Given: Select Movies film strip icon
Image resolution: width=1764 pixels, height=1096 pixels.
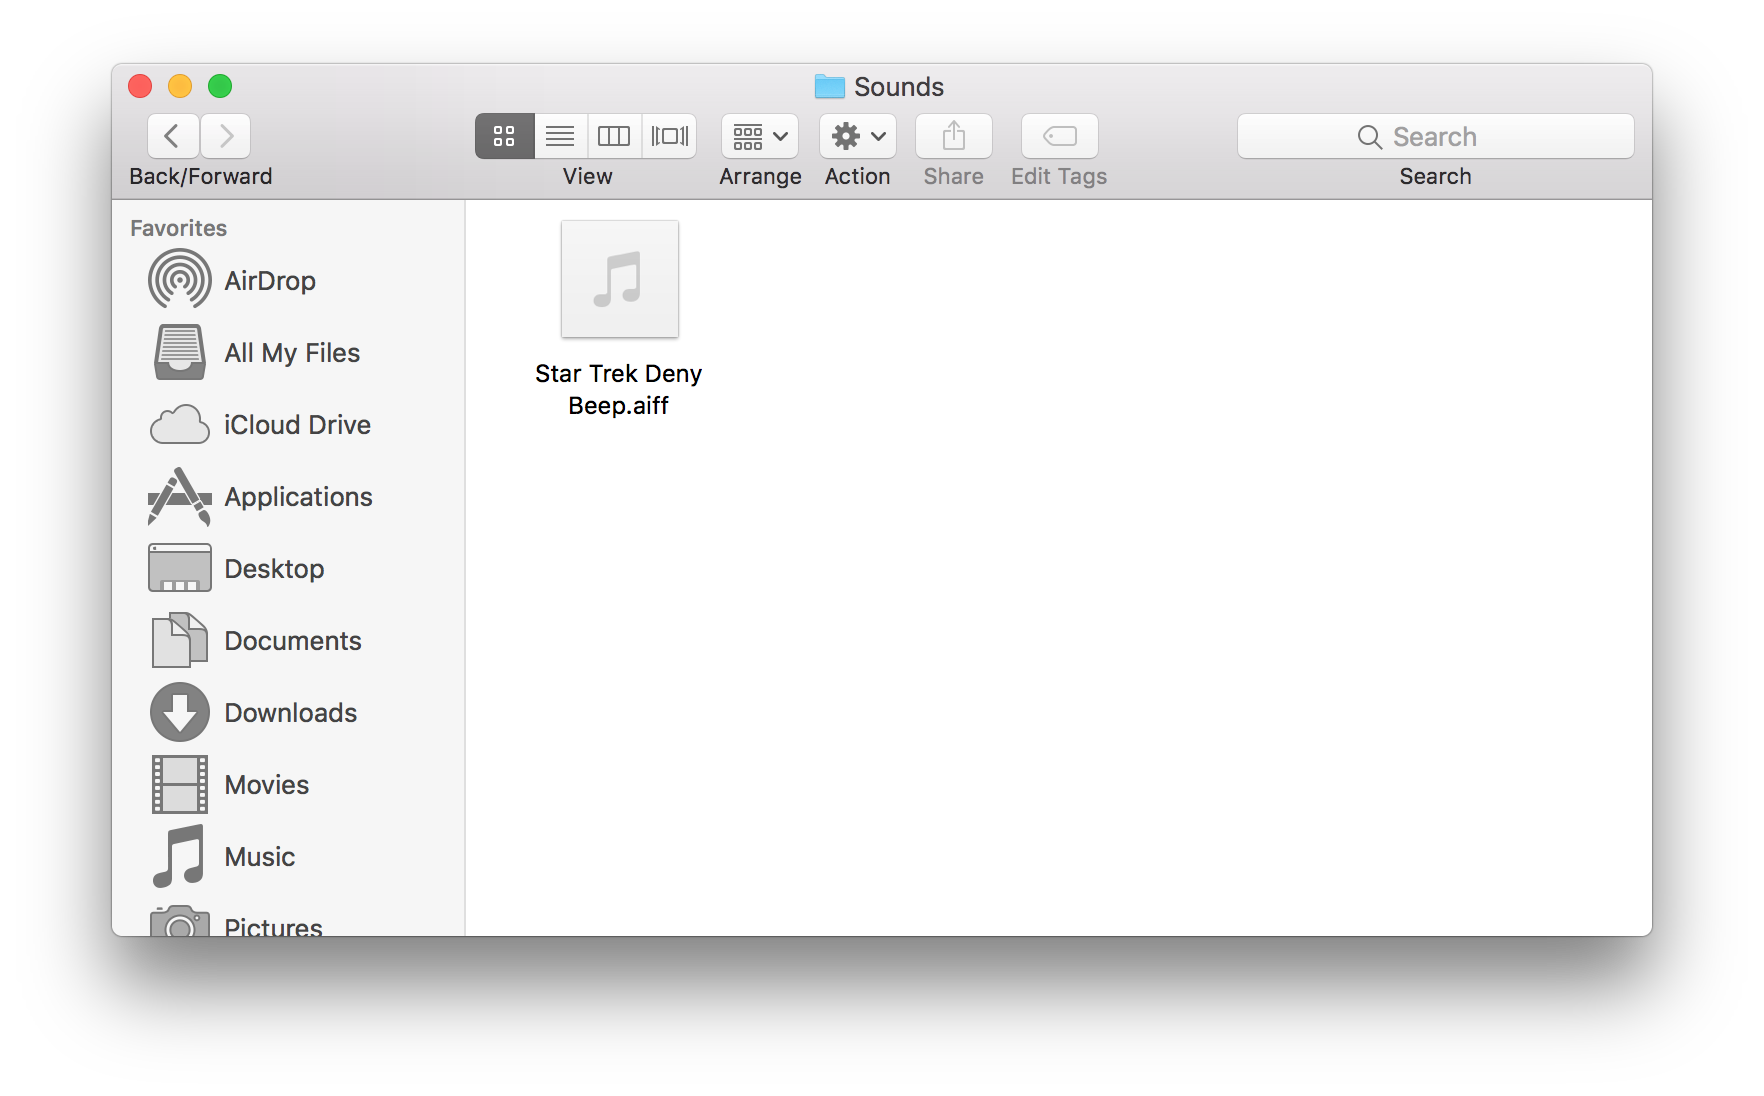Looking at the screenshot, I should tap(180, 784).
